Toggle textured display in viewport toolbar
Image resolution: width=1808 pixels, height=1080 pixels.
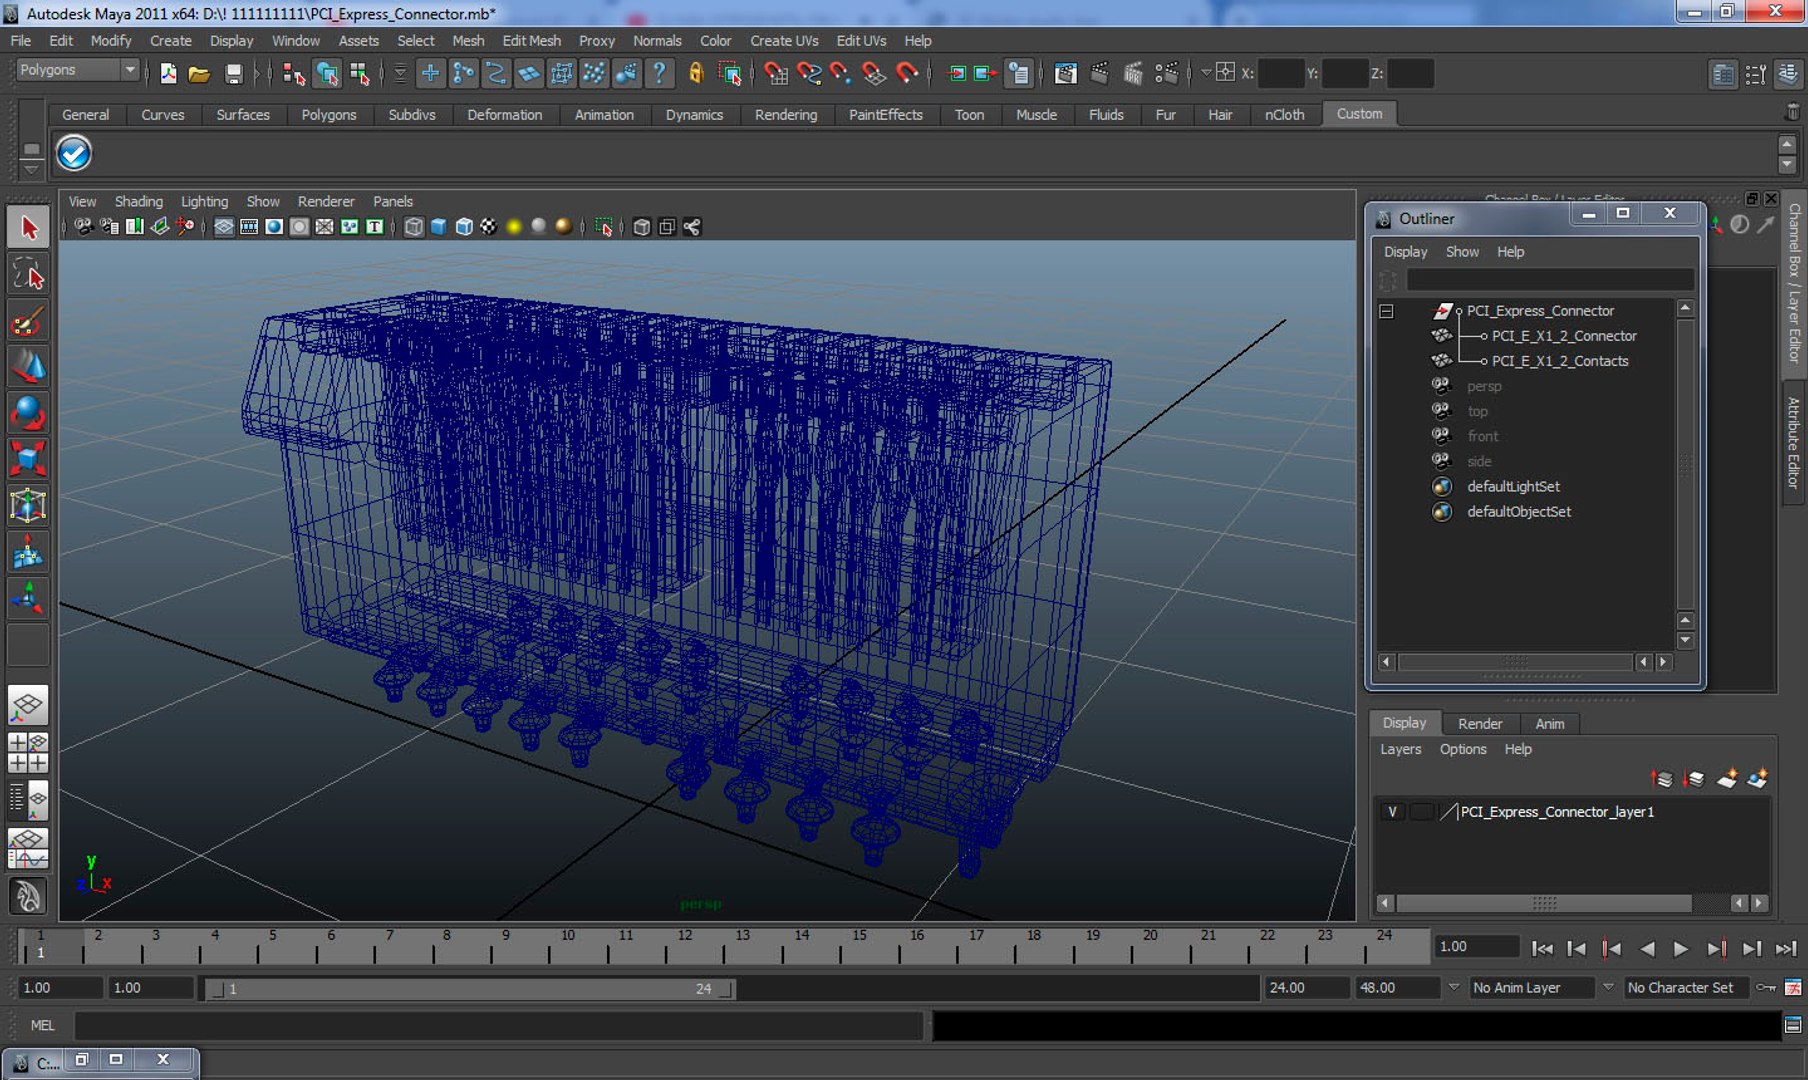(488, 227)
